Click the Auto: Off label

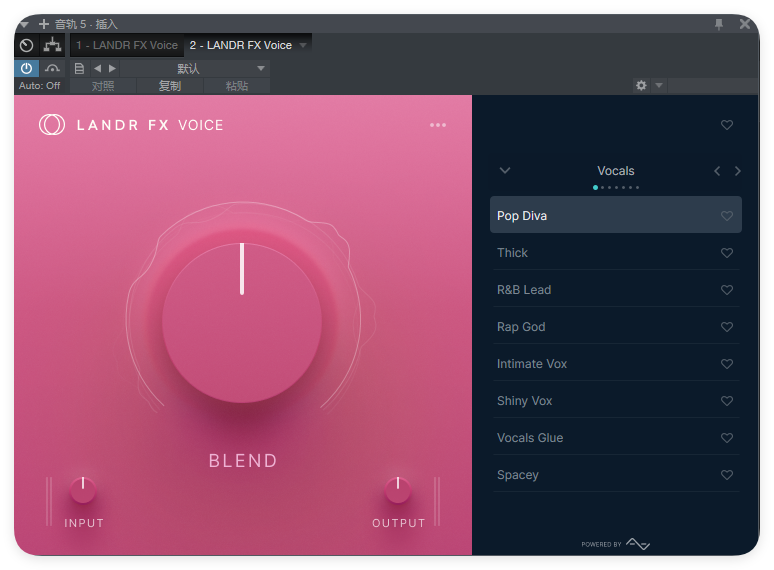39,85
